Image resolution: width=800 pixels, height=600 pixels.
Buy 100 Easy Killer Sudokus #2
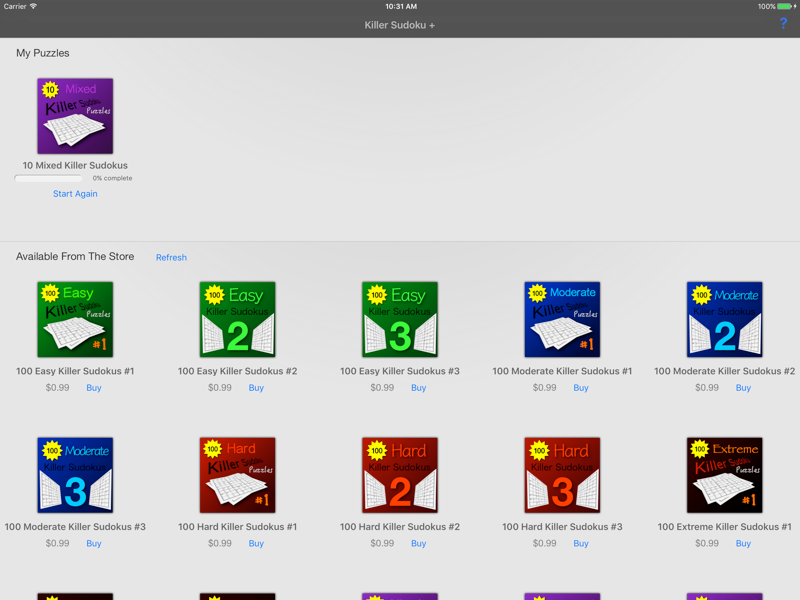(x=256, y=388)
